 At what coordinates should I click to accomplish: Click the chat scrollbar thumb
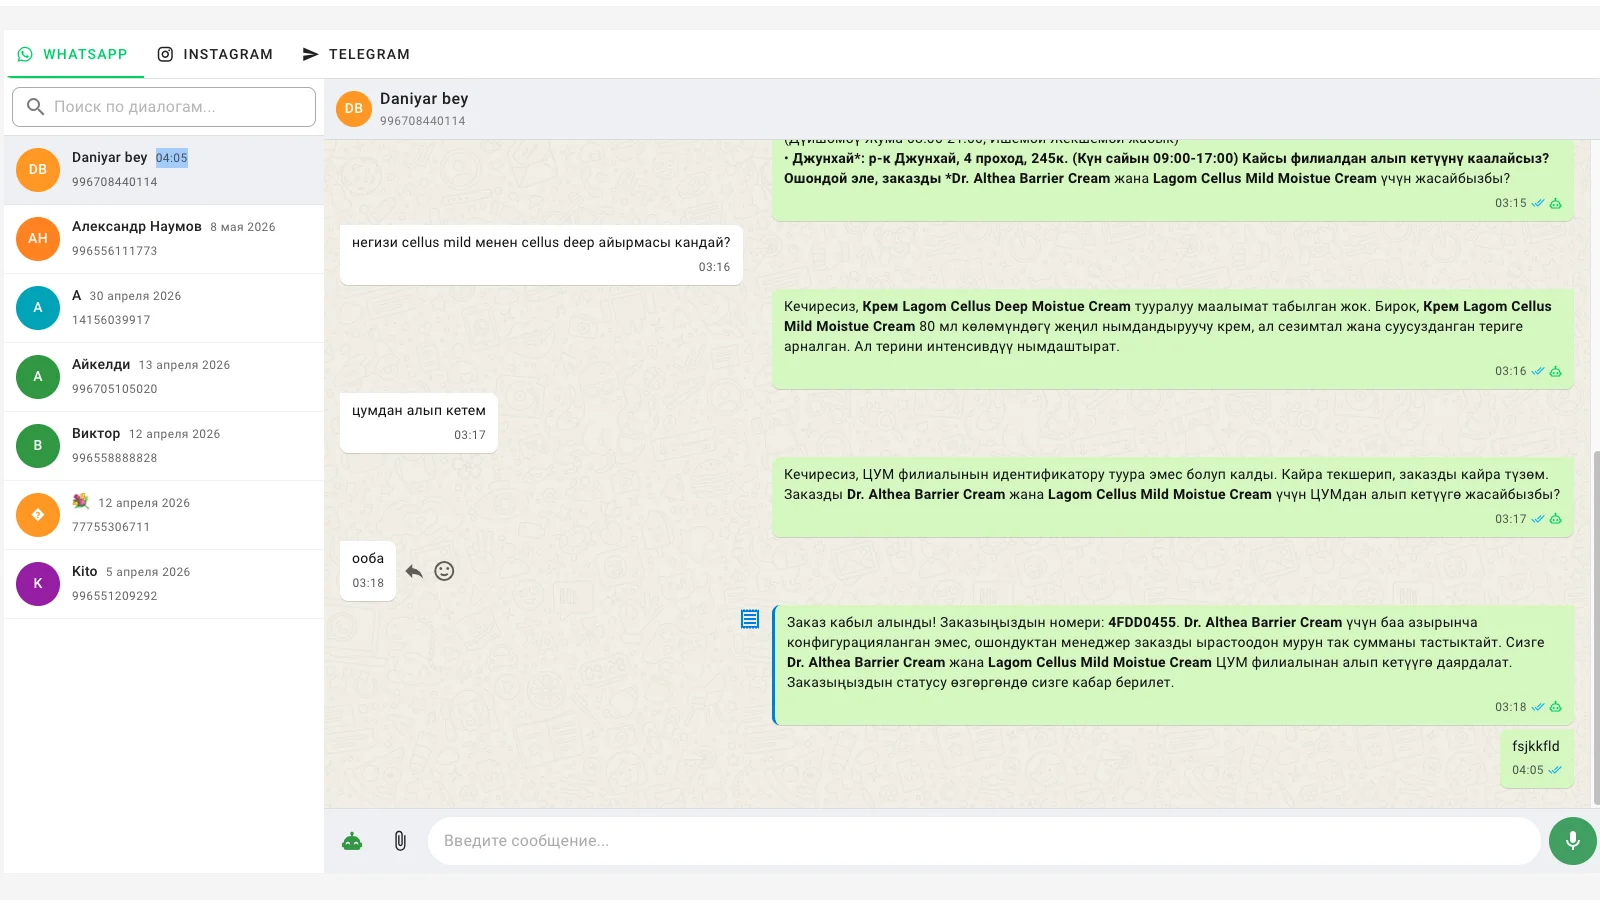[x=1595, y=627]
